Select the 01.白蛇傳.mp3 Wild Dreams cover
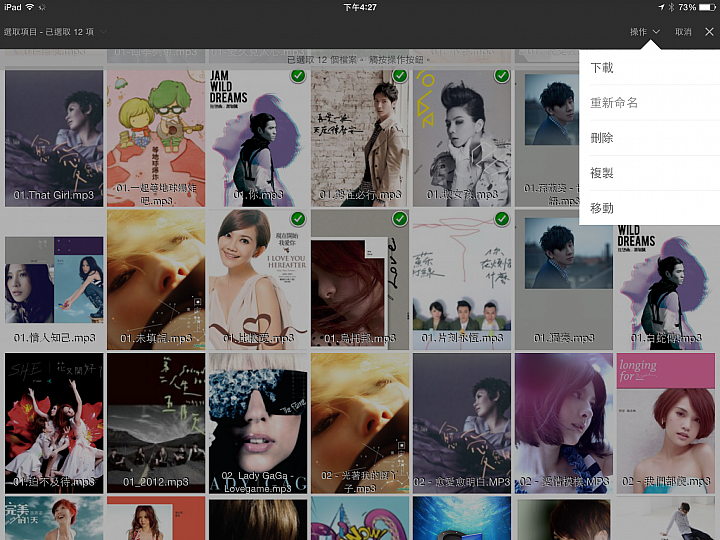This screenshot has width=720, height=540. [666, 287]
